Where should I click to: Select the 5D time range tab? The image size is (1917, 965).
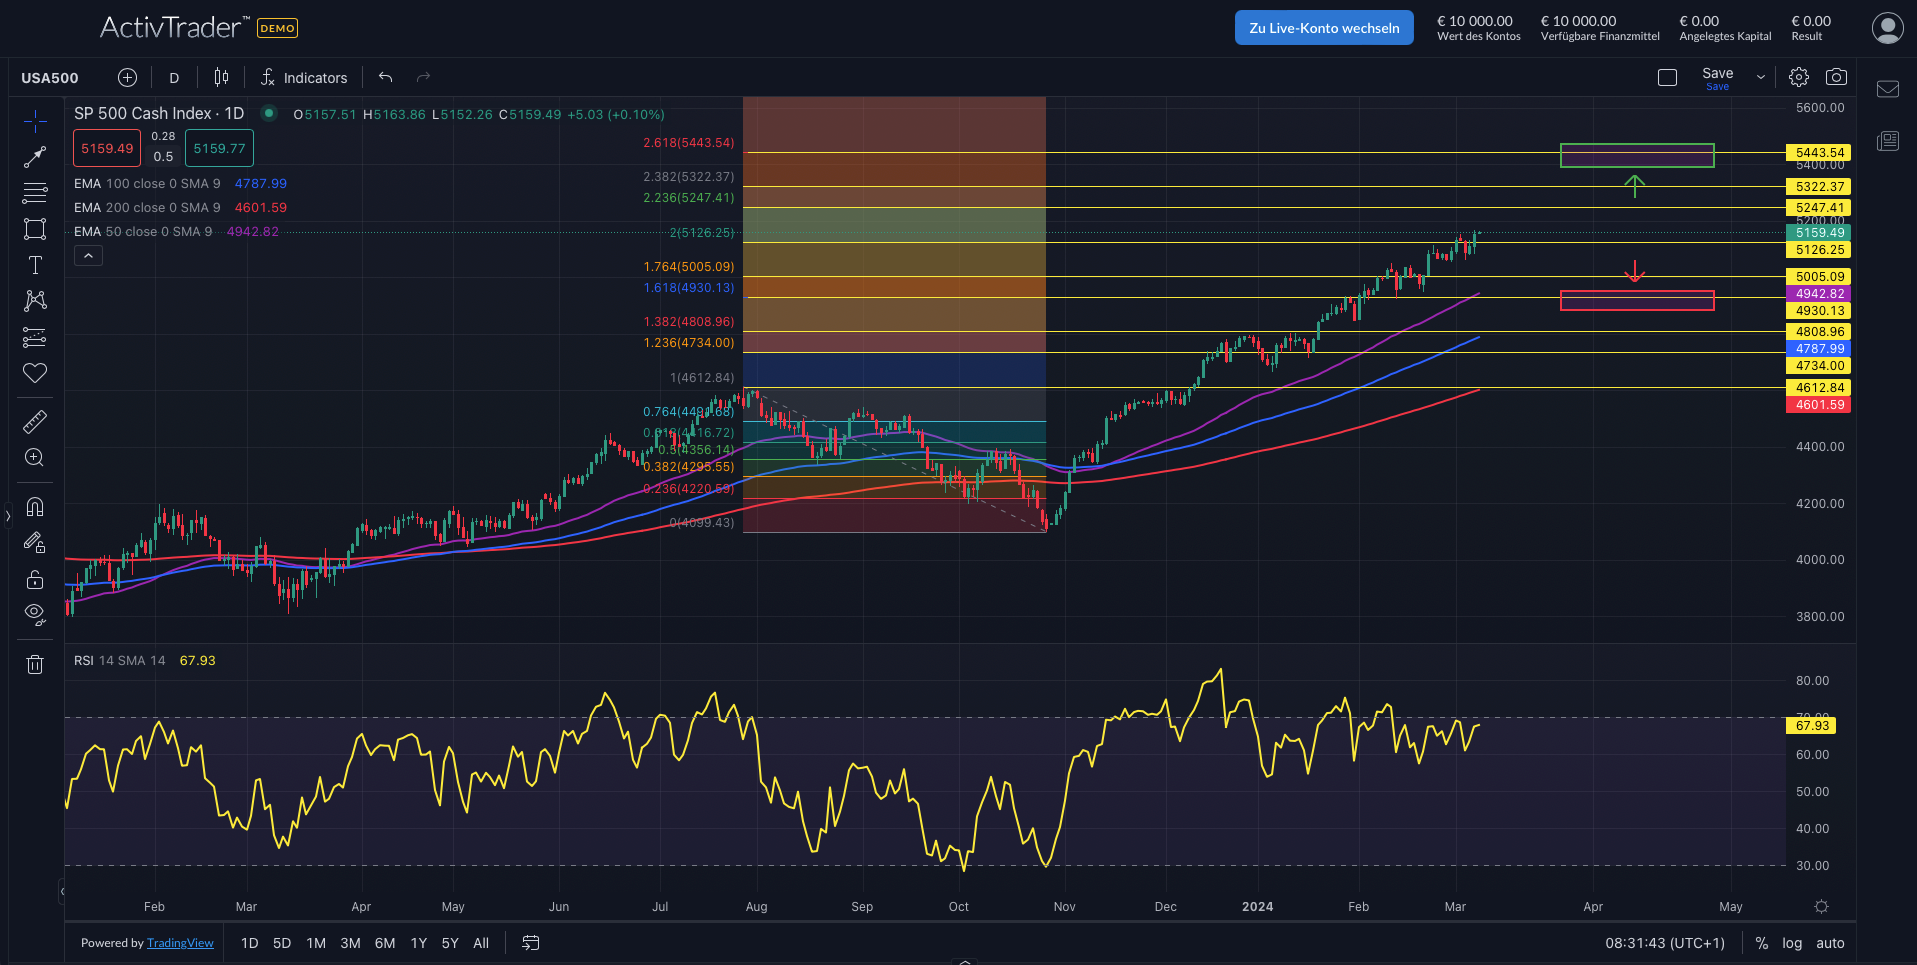tap(282, 942)
